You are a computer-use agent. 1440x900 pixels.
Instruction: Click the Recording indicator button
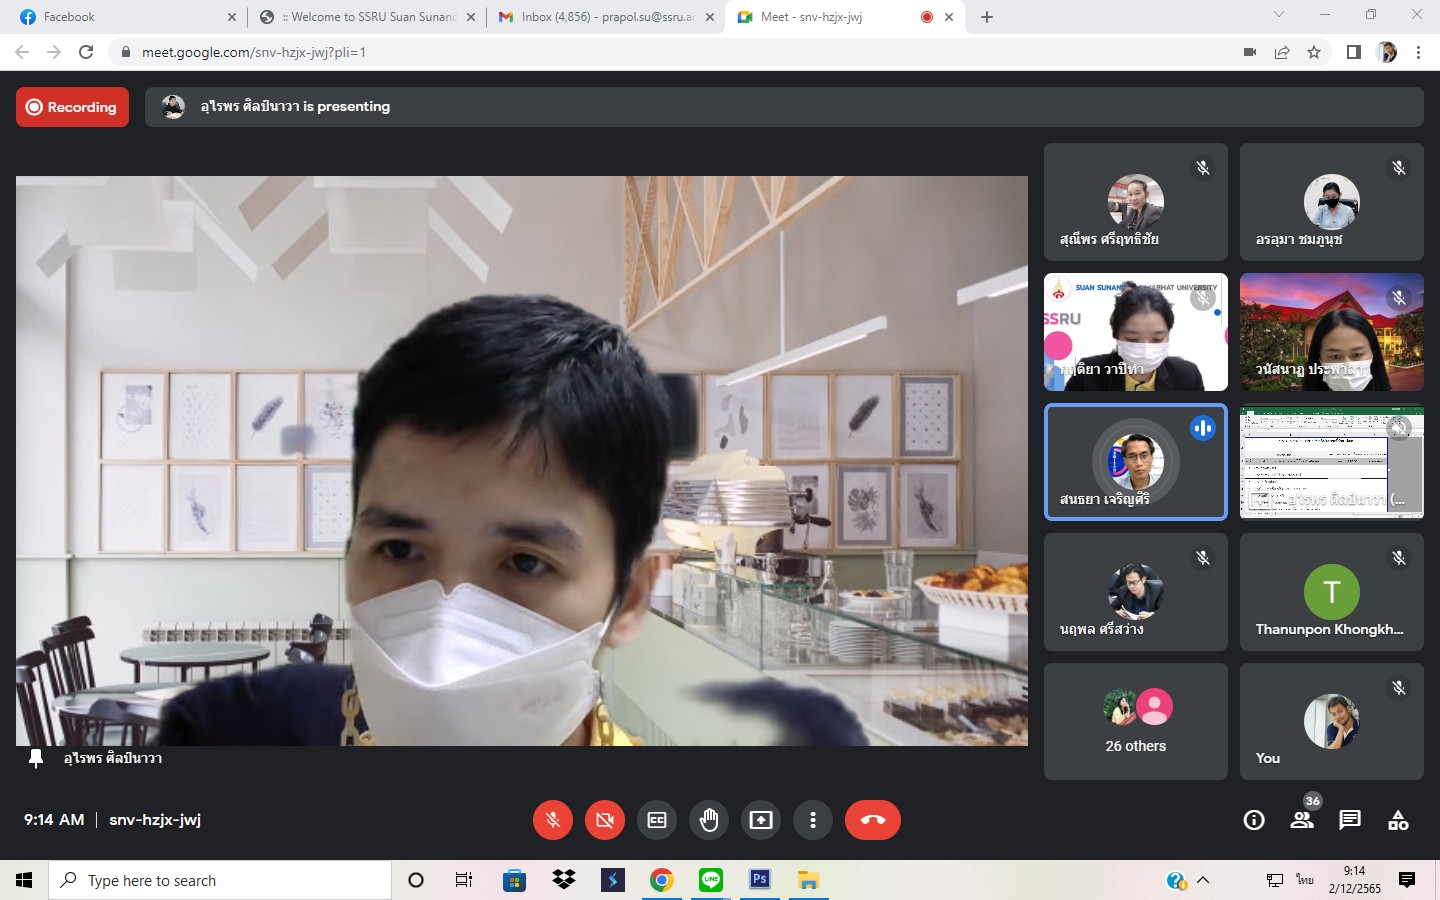tap(72, 107)
